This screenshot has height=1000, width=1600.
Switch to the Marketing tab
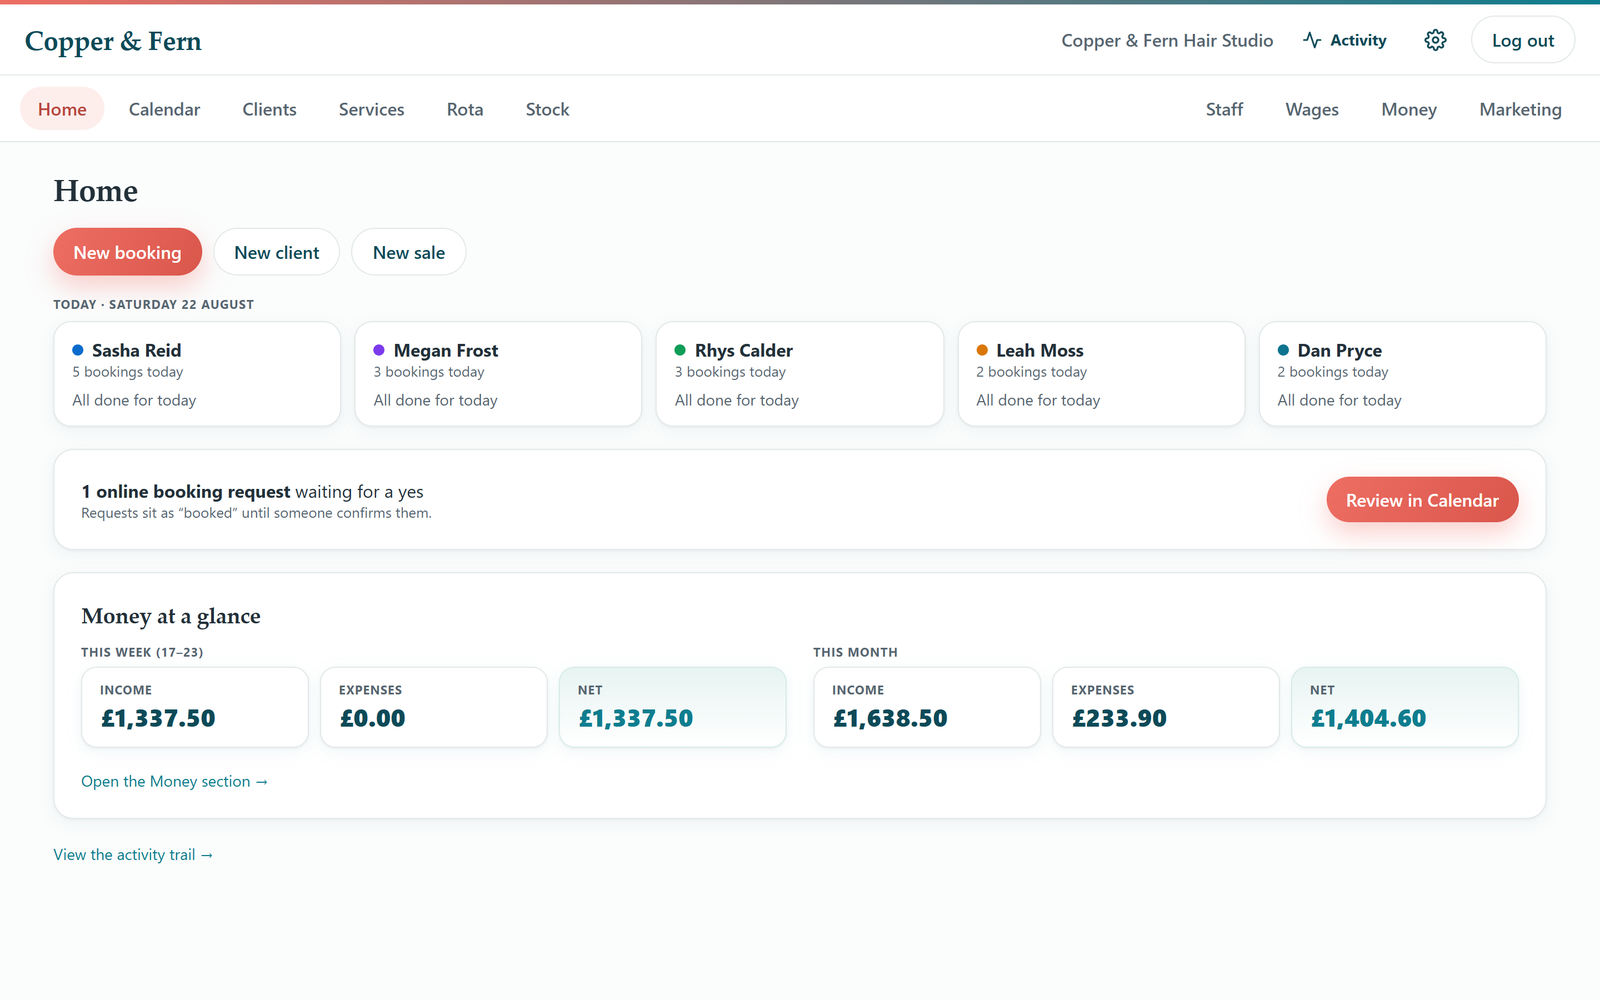[x=1520, y=109]
